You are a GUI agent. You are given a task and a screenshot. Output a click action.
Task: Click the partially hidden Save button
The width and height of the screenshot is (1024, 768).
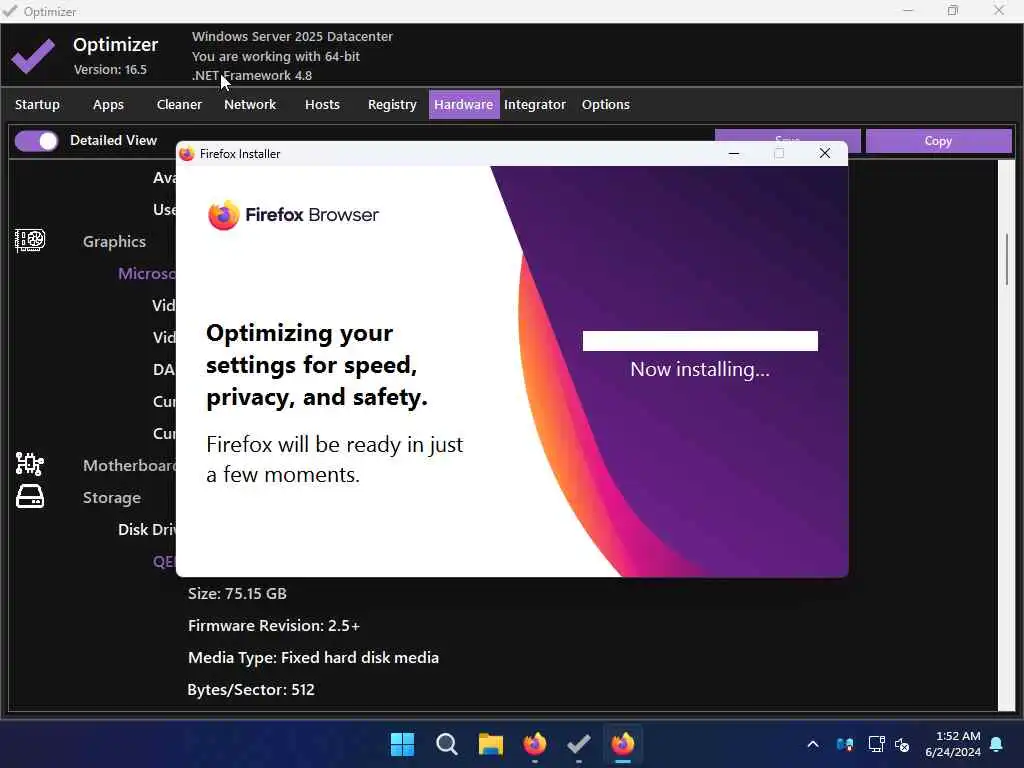pyautogui.click(x=788, y=135)
